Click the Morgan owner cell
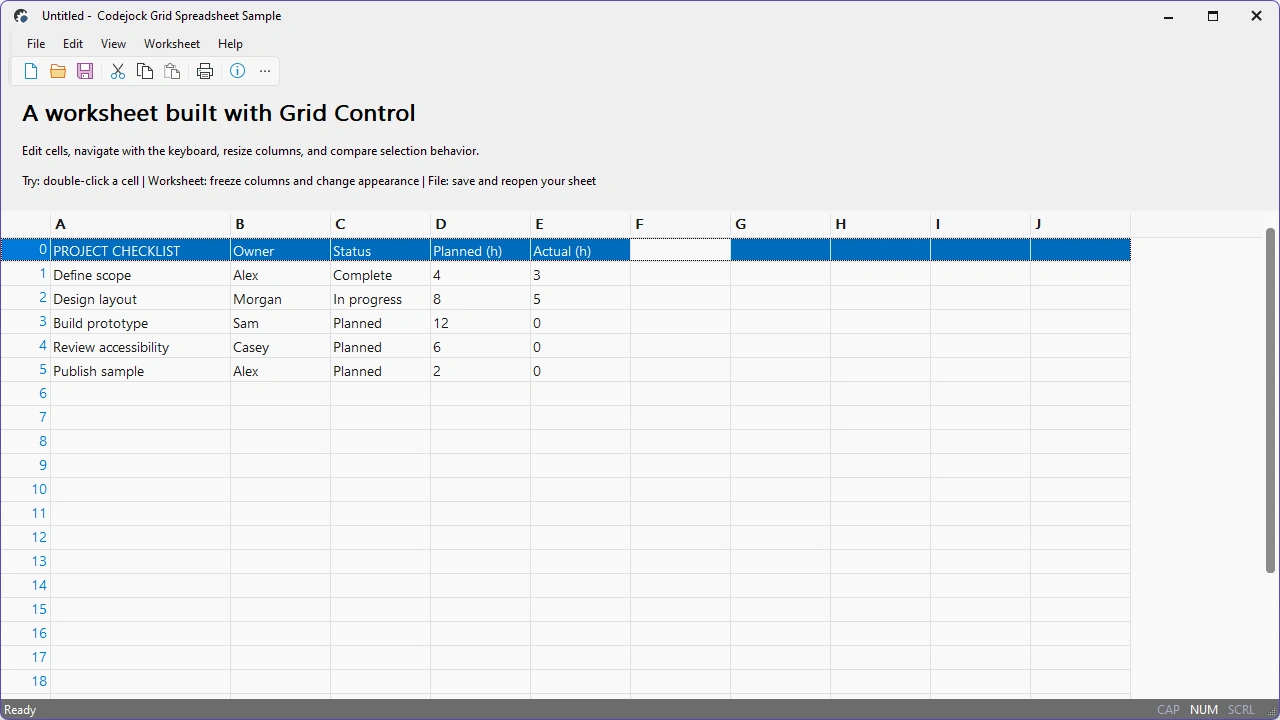The width and height of the screenshot is (1280, 720). click(280, 298)
